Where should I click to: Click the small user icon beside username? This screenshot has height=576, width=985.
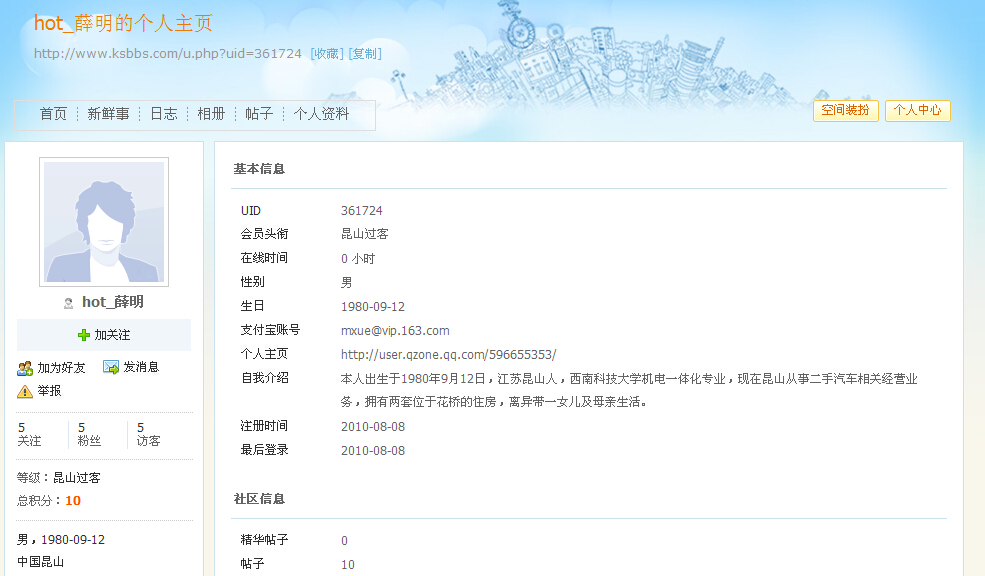pos(68,303)
